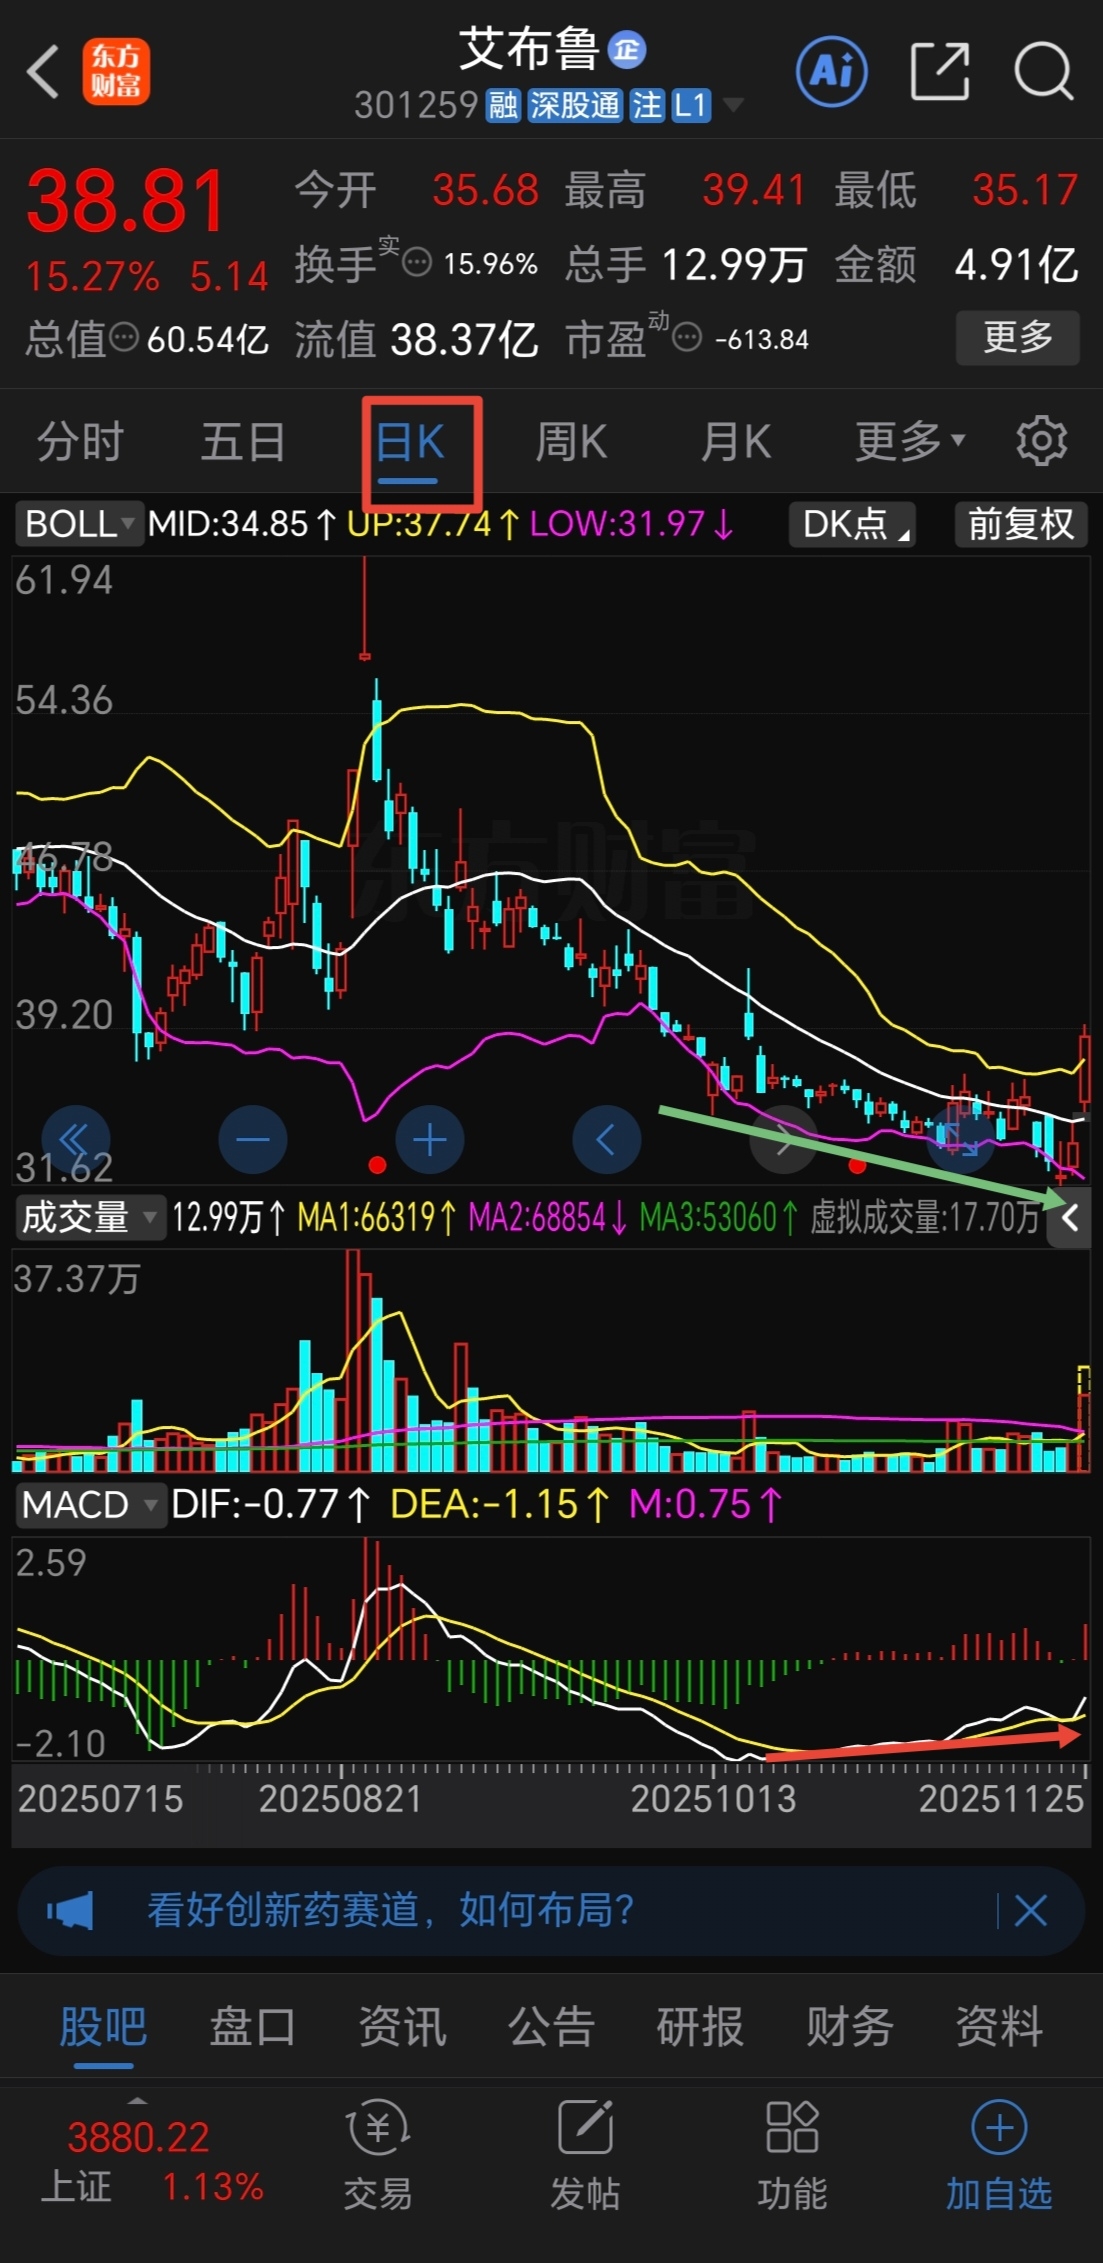
Task: Open 发帖 post icon
Action: [x=585, y=2155]
